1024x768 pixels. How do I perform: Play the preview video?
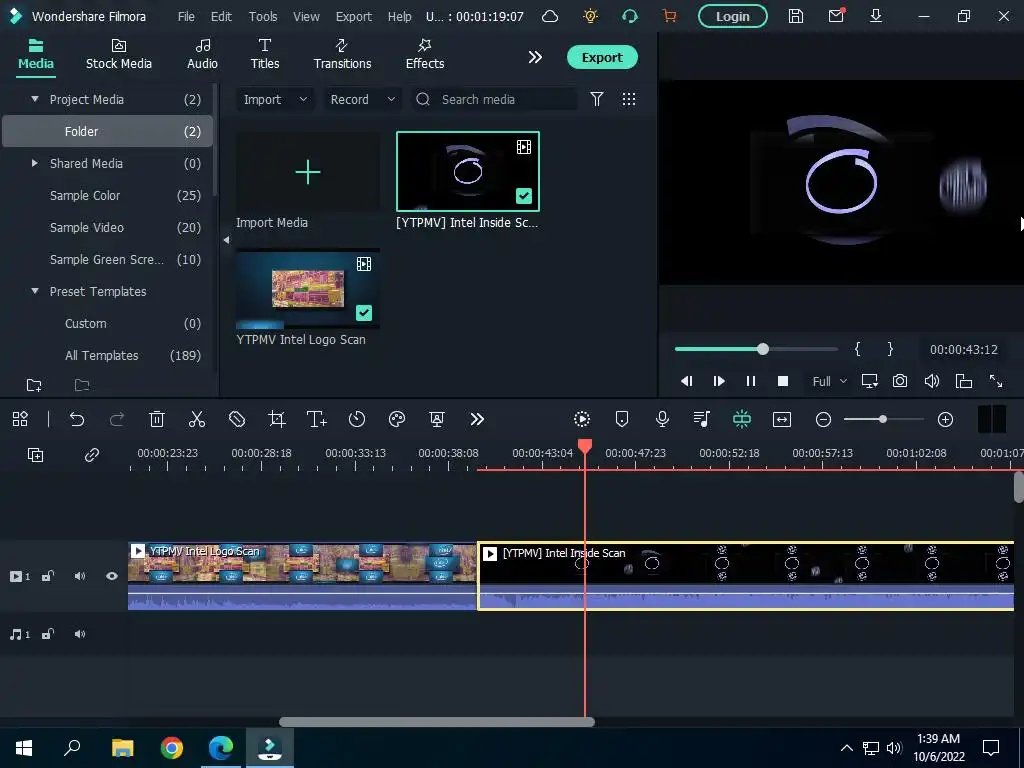tap(719, 381)
